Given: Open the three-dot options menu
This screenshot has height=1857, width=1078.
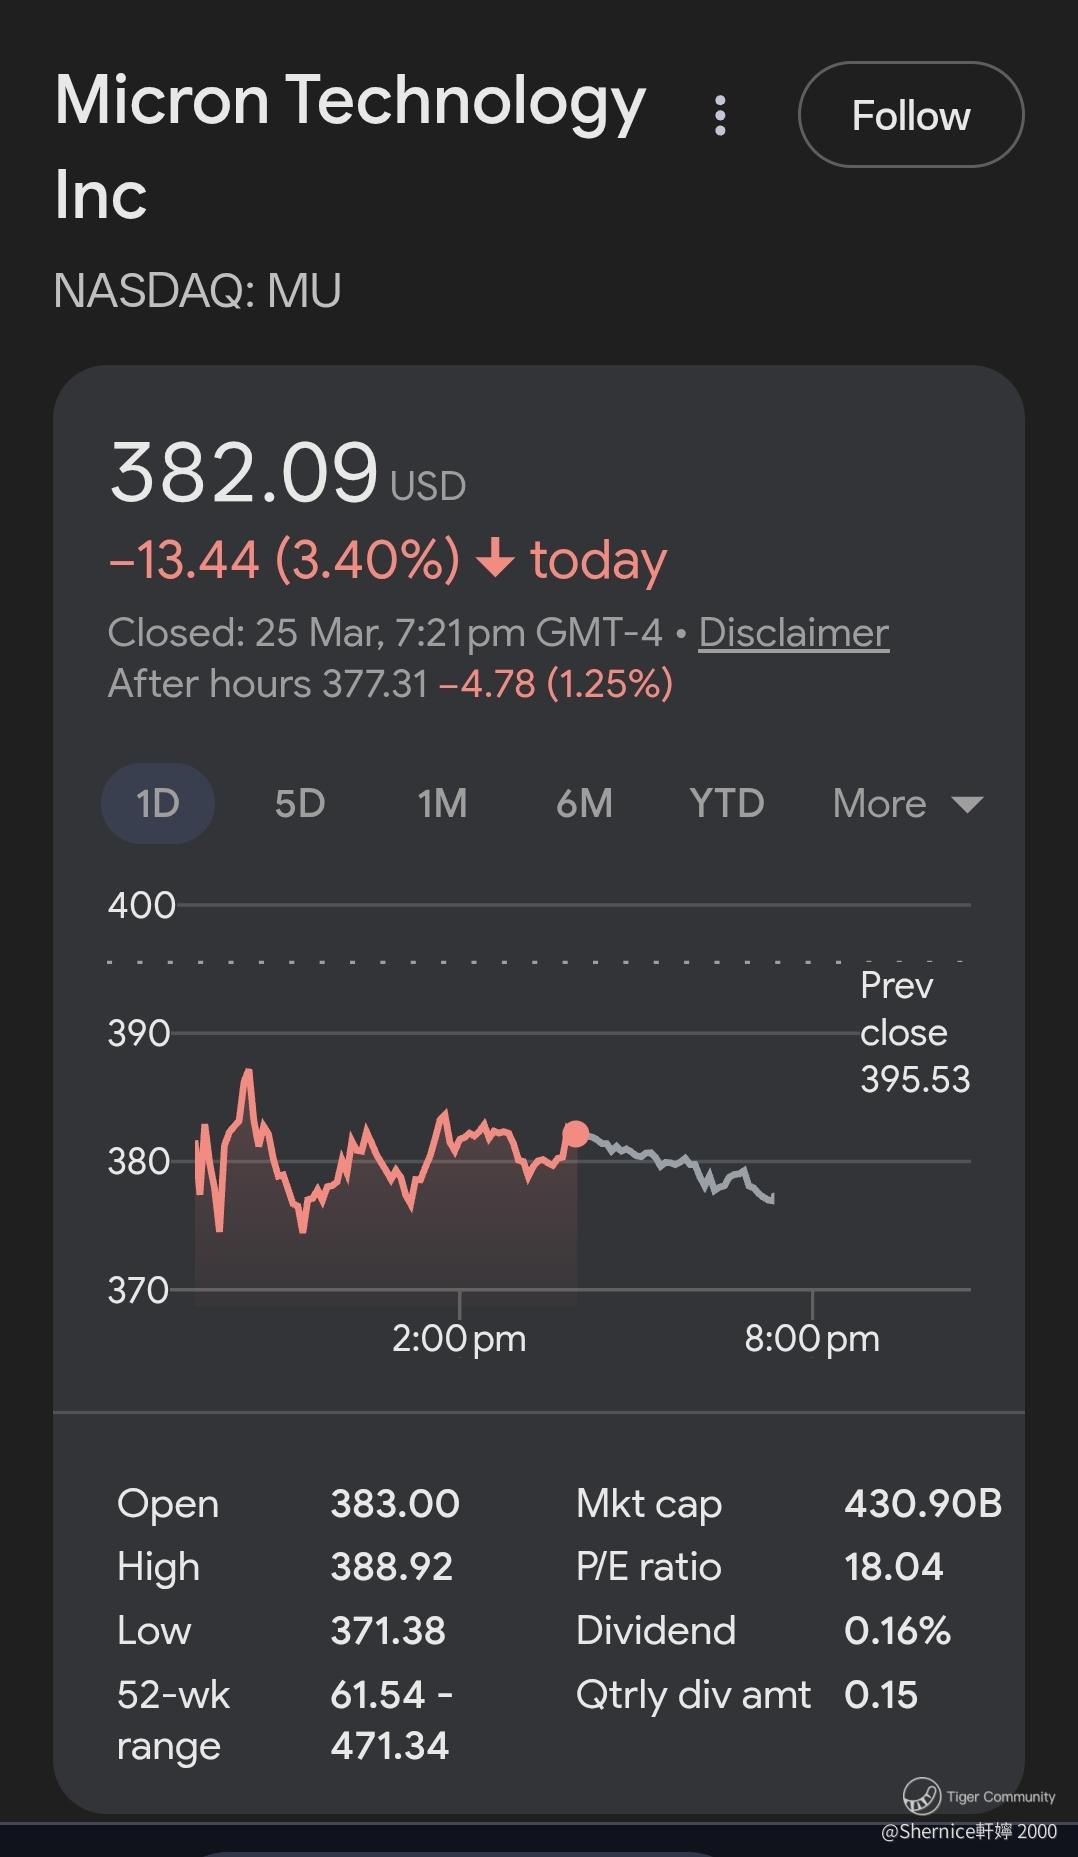Looking at the screenshot, I should click(x=720, y=116).
